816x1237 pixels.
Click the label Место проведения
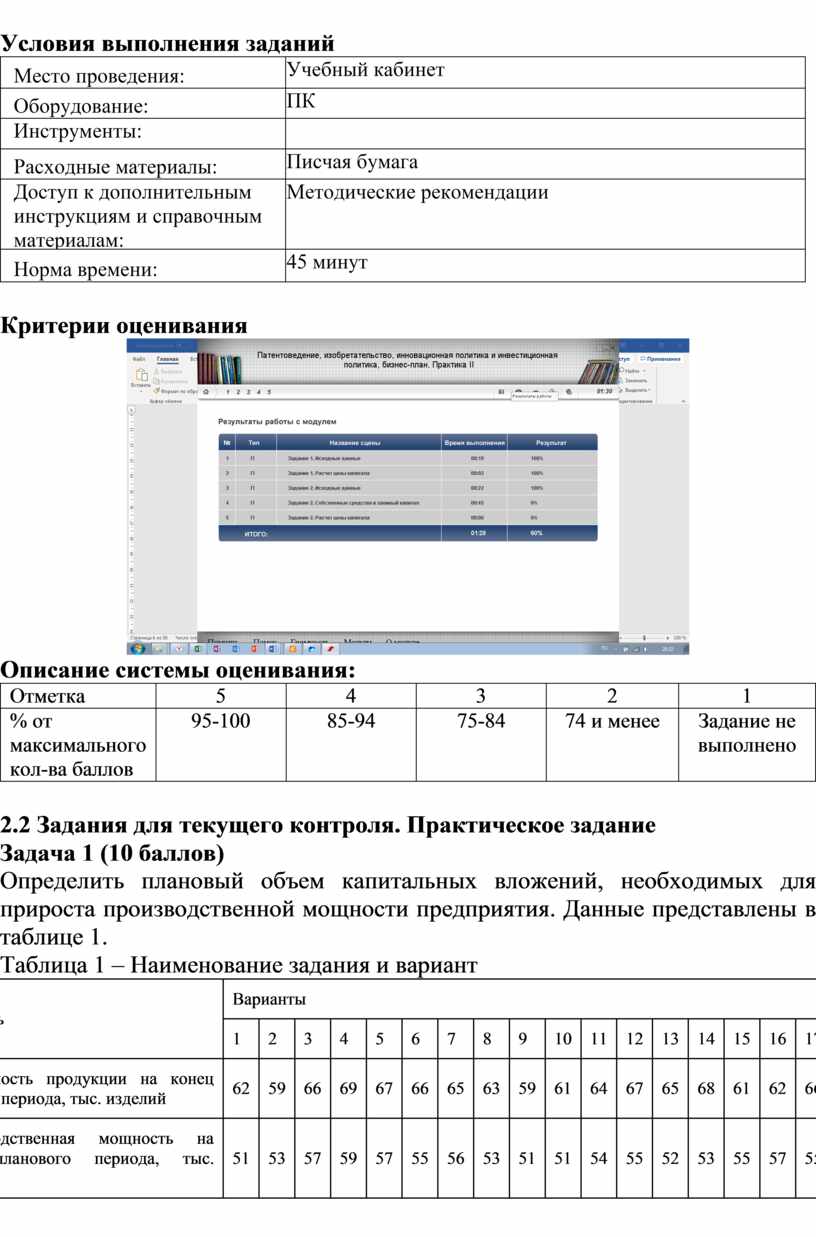[x=99, y=76]
